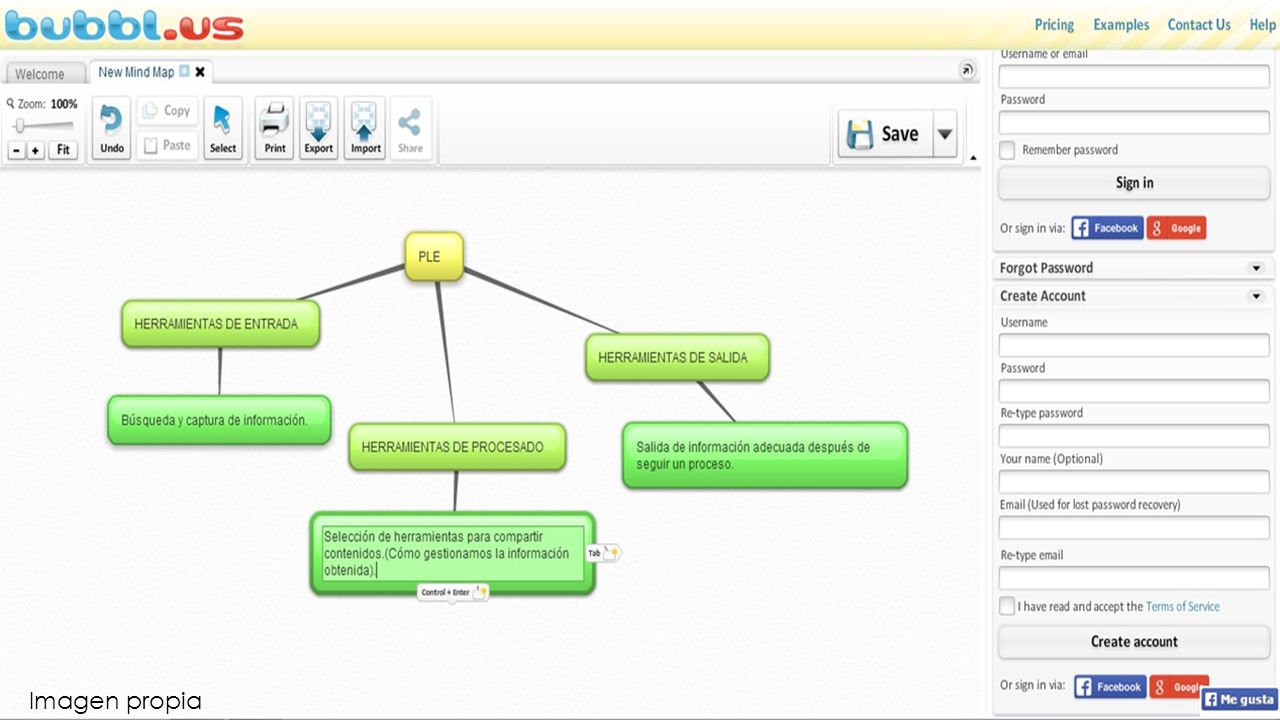This screenshot has height=720, width=1280.
Task: Click the Tab add-sibling bubble hint icon
Action: (604, 553)
